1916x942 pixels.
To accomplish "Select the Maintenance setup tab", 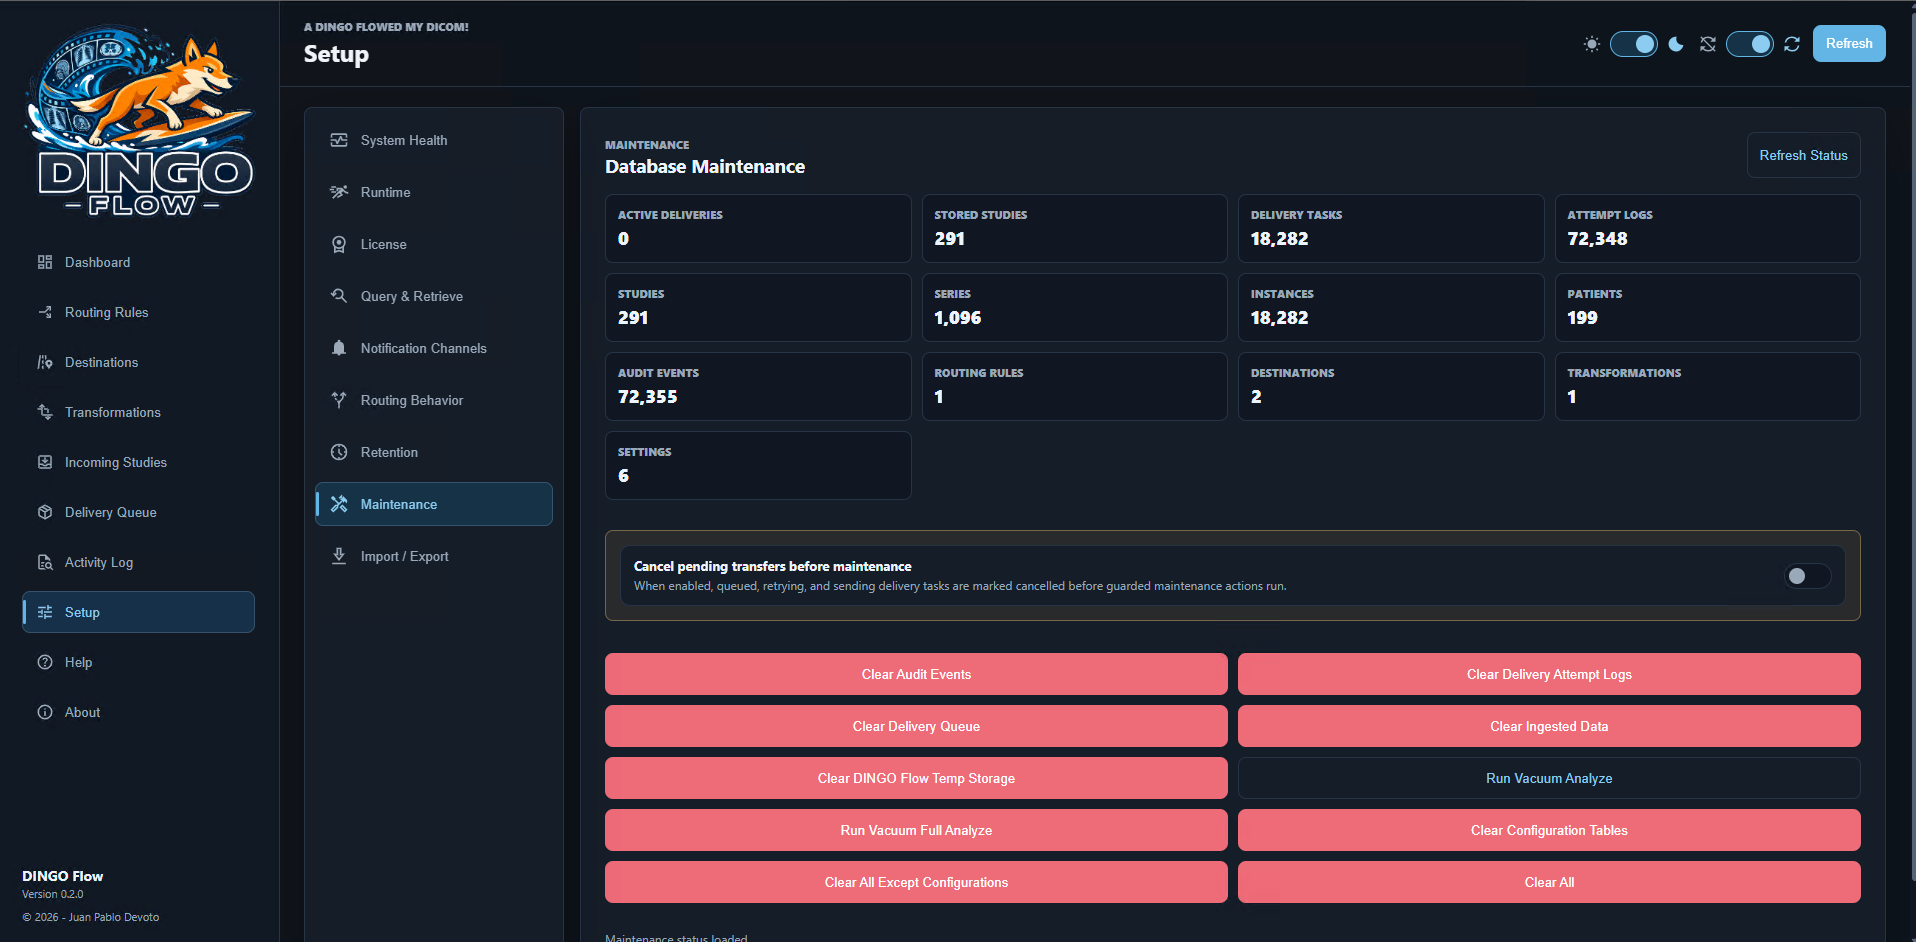I will (434, 504).
